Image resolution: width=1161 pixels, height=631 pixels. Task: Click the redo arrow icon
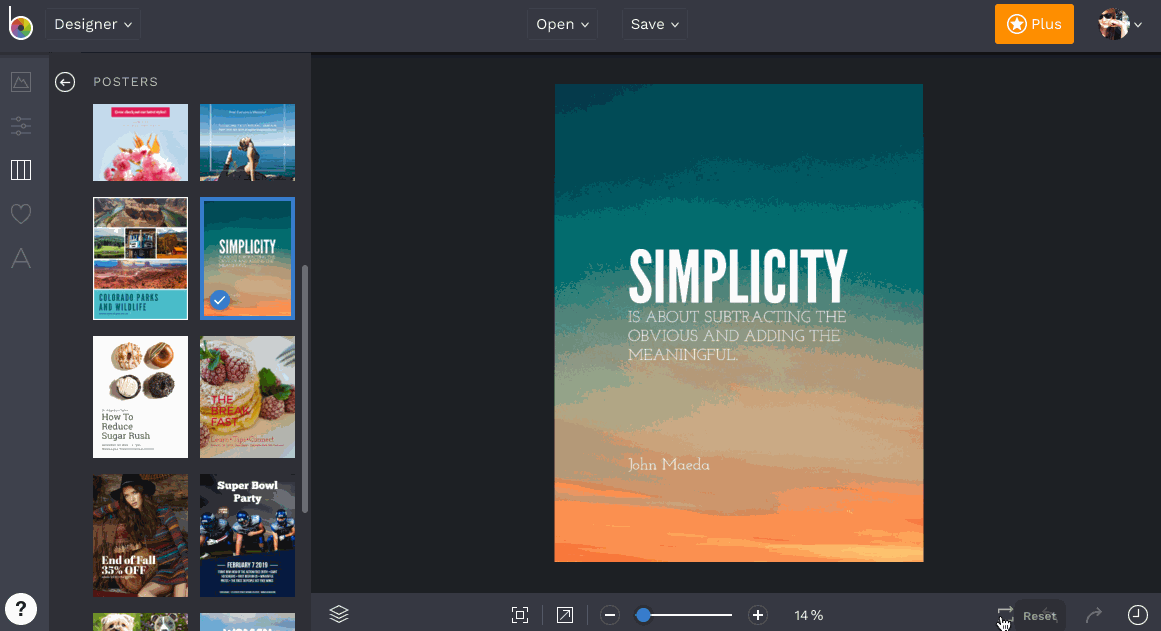(1094, 615)
